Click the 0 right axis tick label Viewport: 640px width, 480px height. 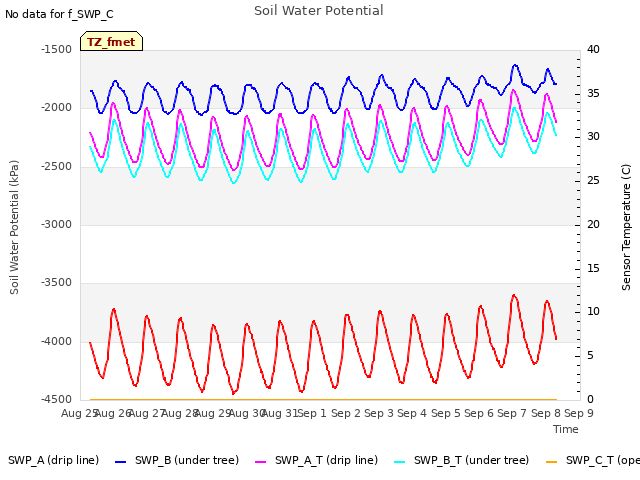590,399
